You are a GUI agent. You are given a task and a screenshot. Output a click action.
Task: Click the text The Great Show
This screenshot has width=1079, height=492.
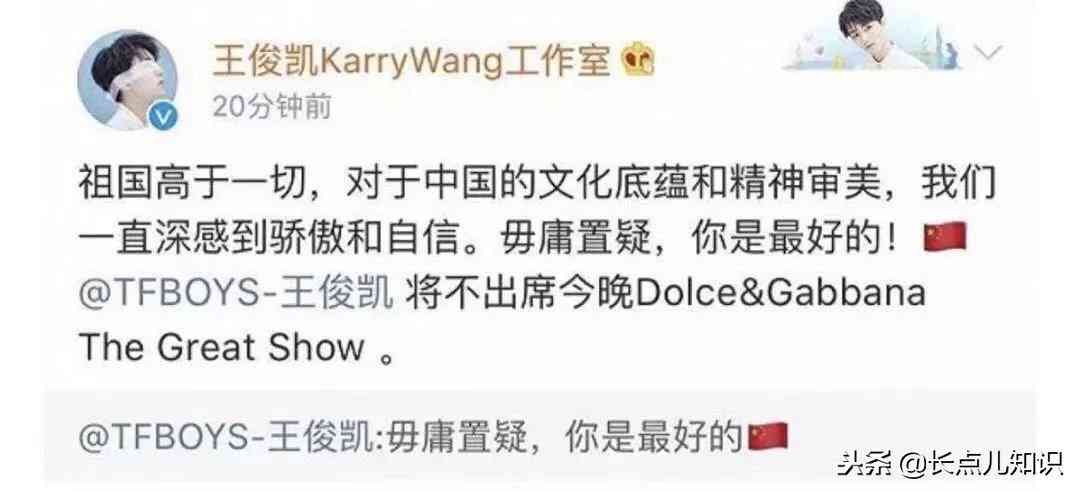(x=224, y=348)
